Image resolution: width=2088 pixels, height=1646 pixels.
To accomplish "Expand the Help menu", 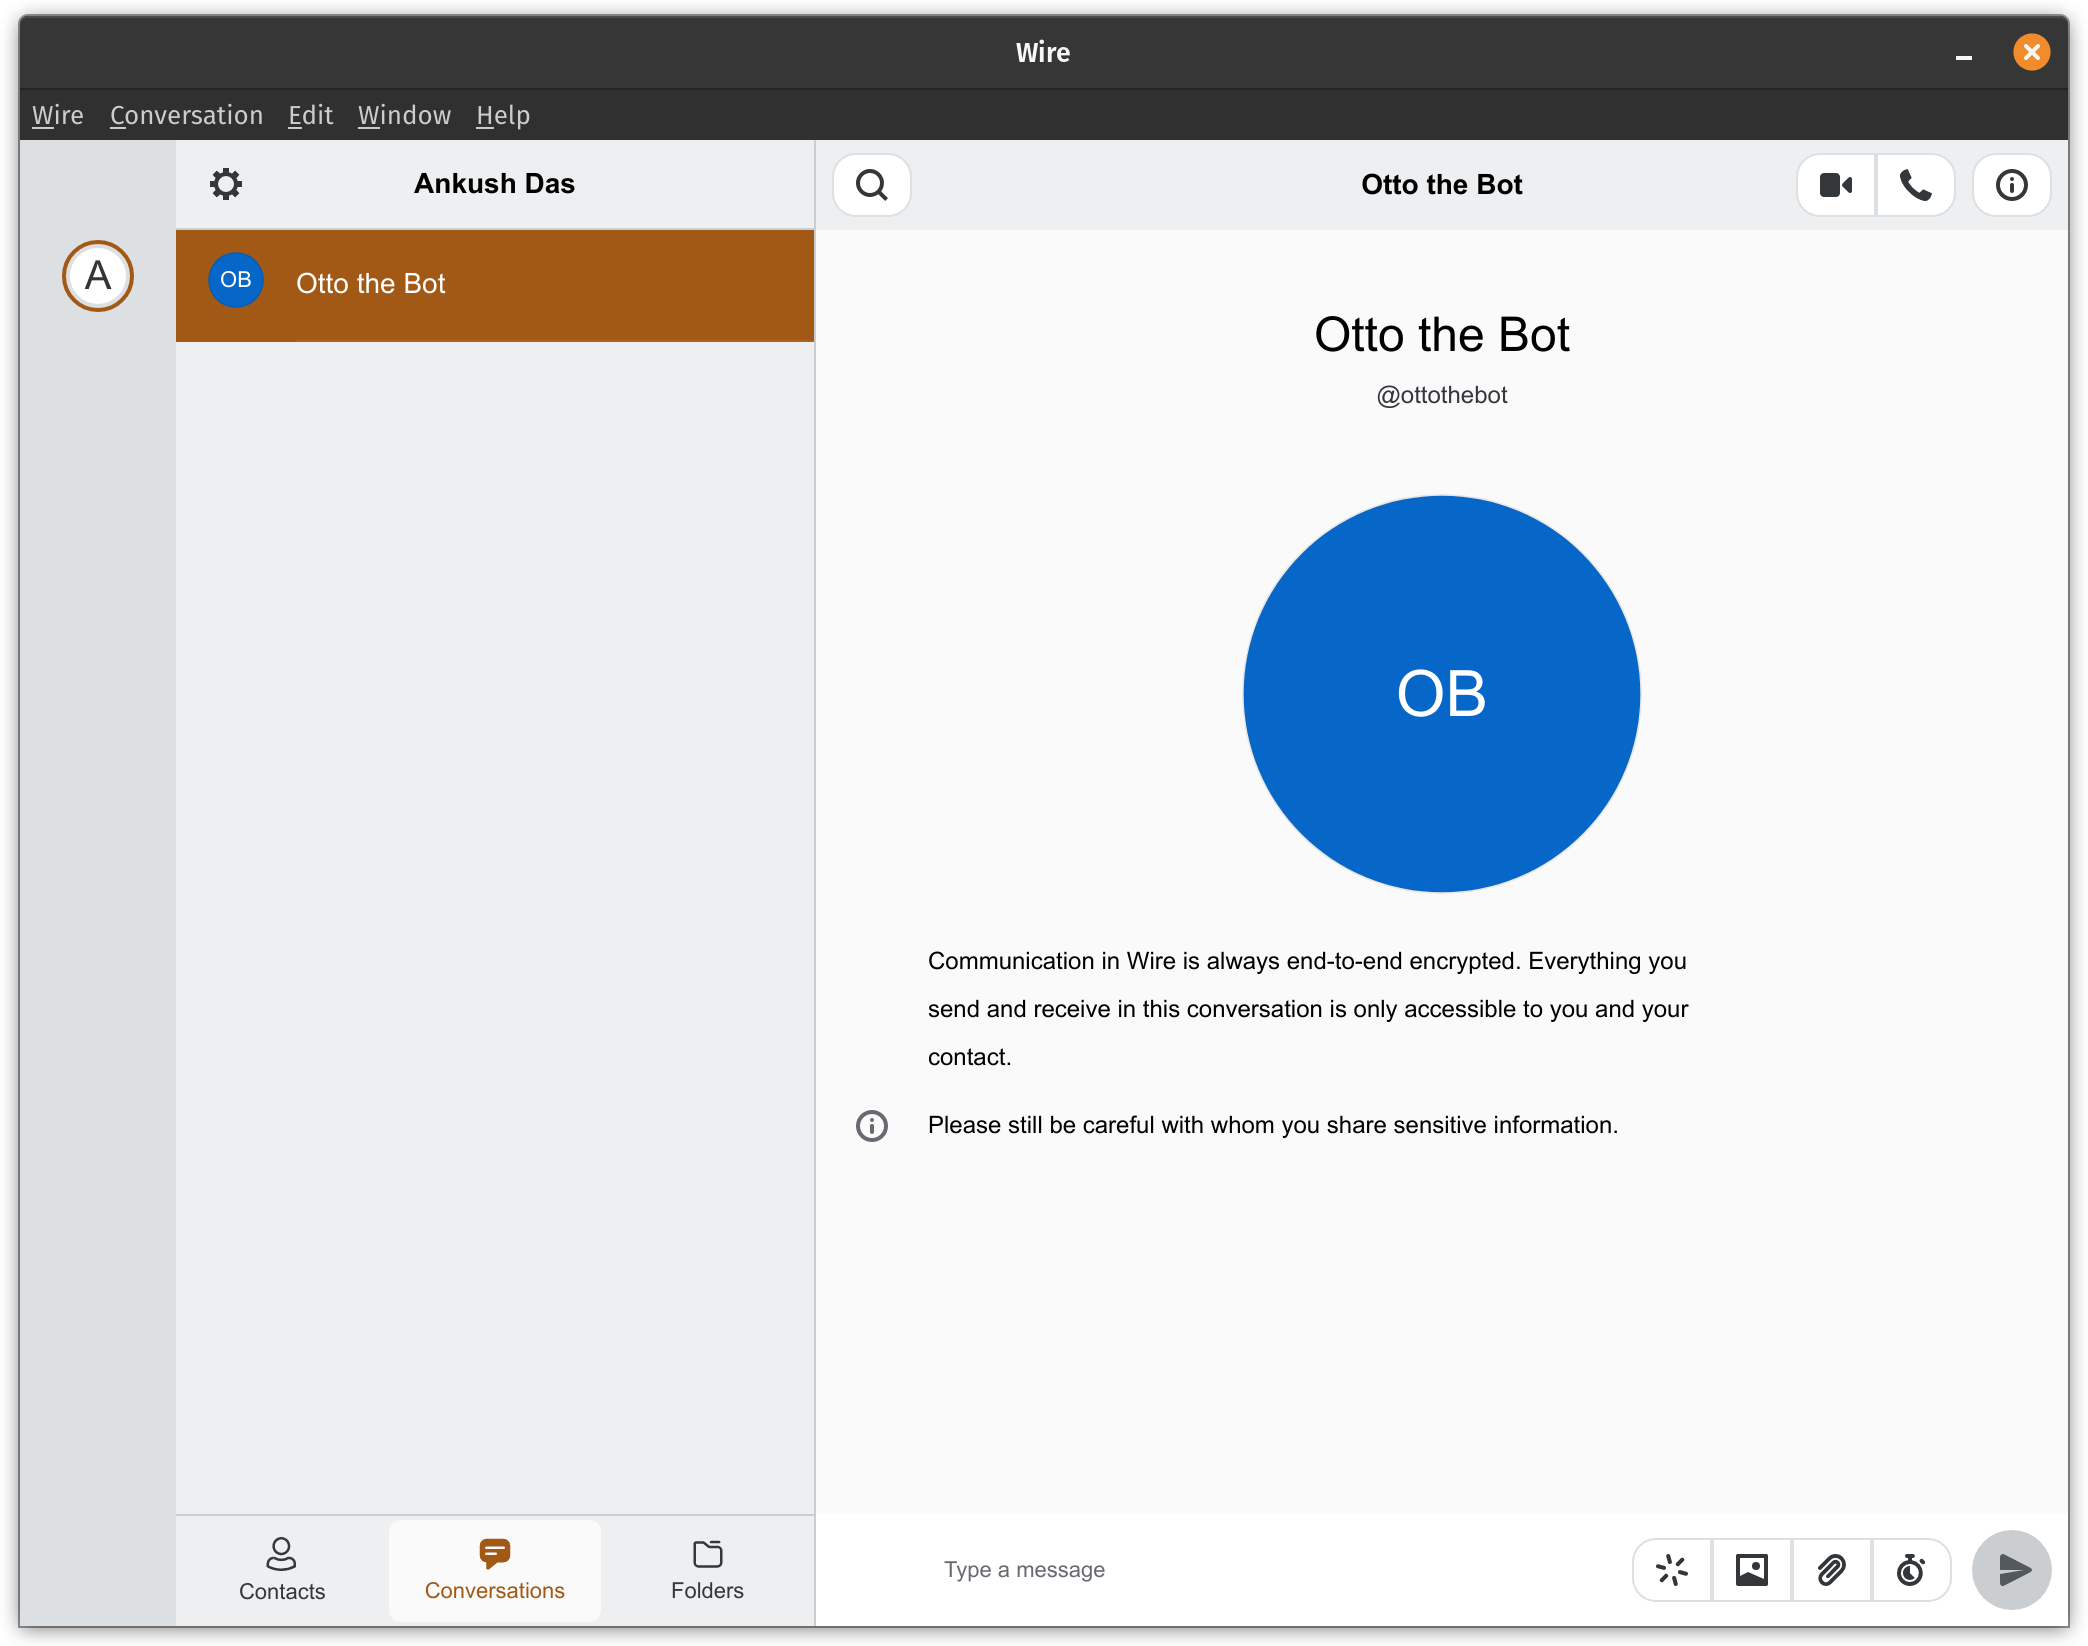I will pos(502,114).
